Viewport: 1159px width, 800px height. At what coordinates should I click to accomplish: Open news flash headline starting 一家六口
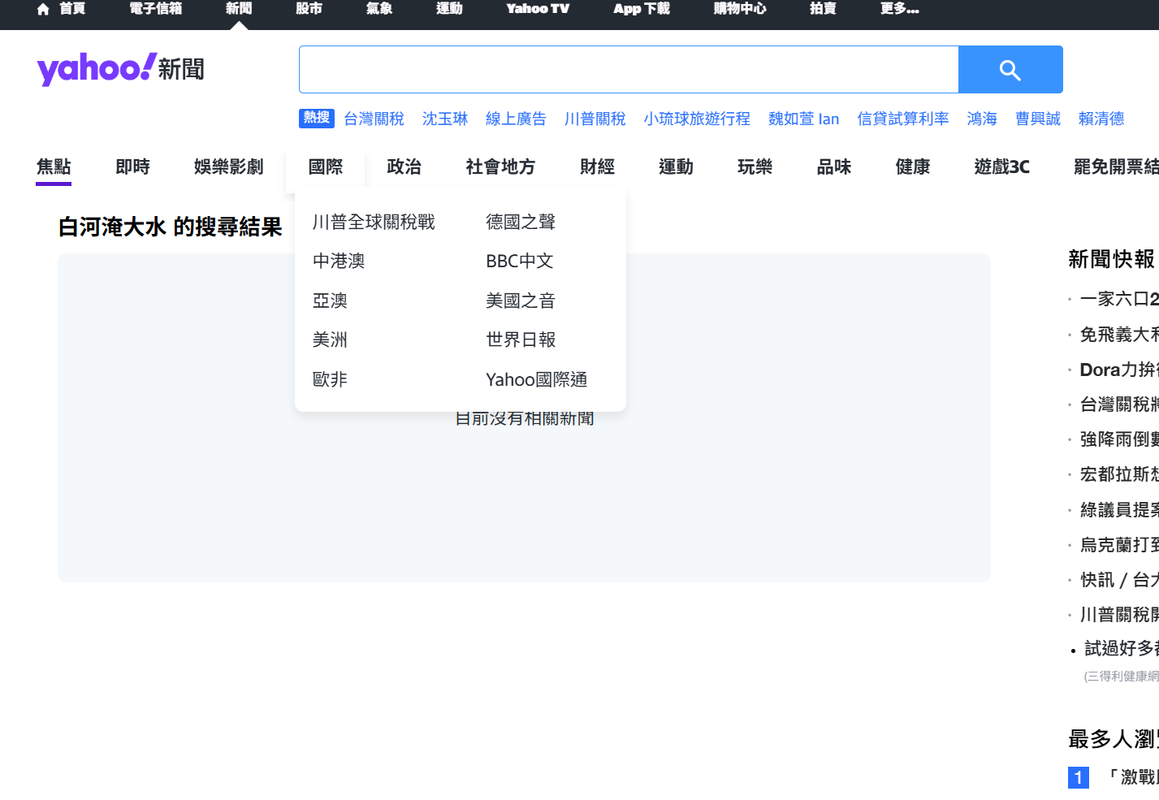click(x=1119, y=299)
